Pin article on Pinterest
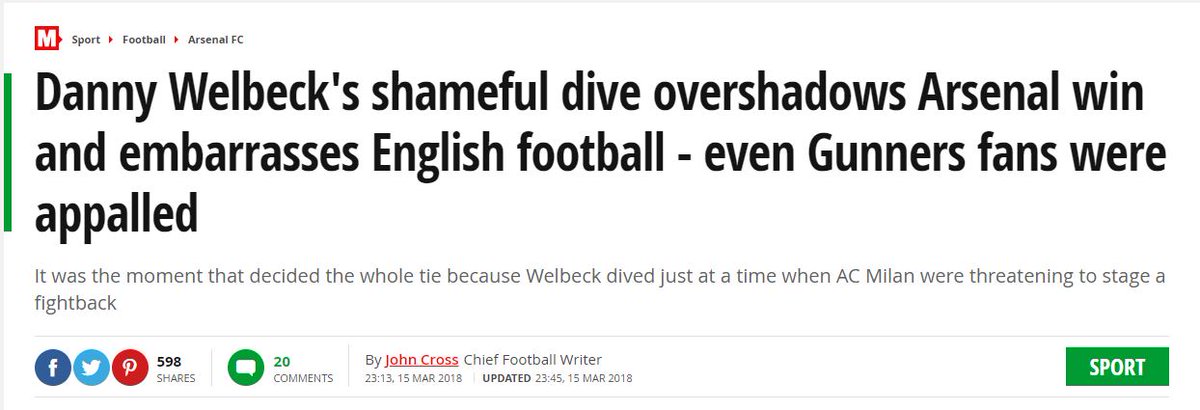The height and width of the screenshot is (410, 1200). (129, 368)
